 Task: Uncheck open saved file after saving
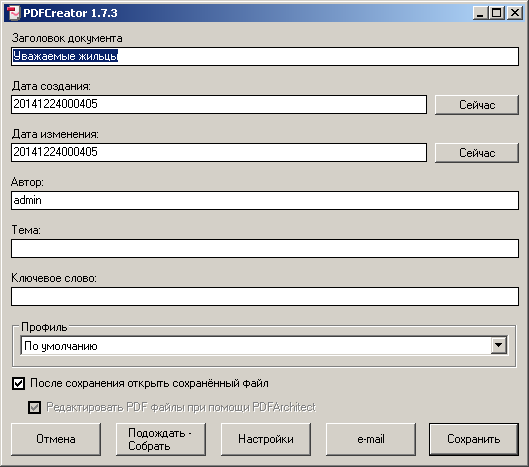click(18, 384)
